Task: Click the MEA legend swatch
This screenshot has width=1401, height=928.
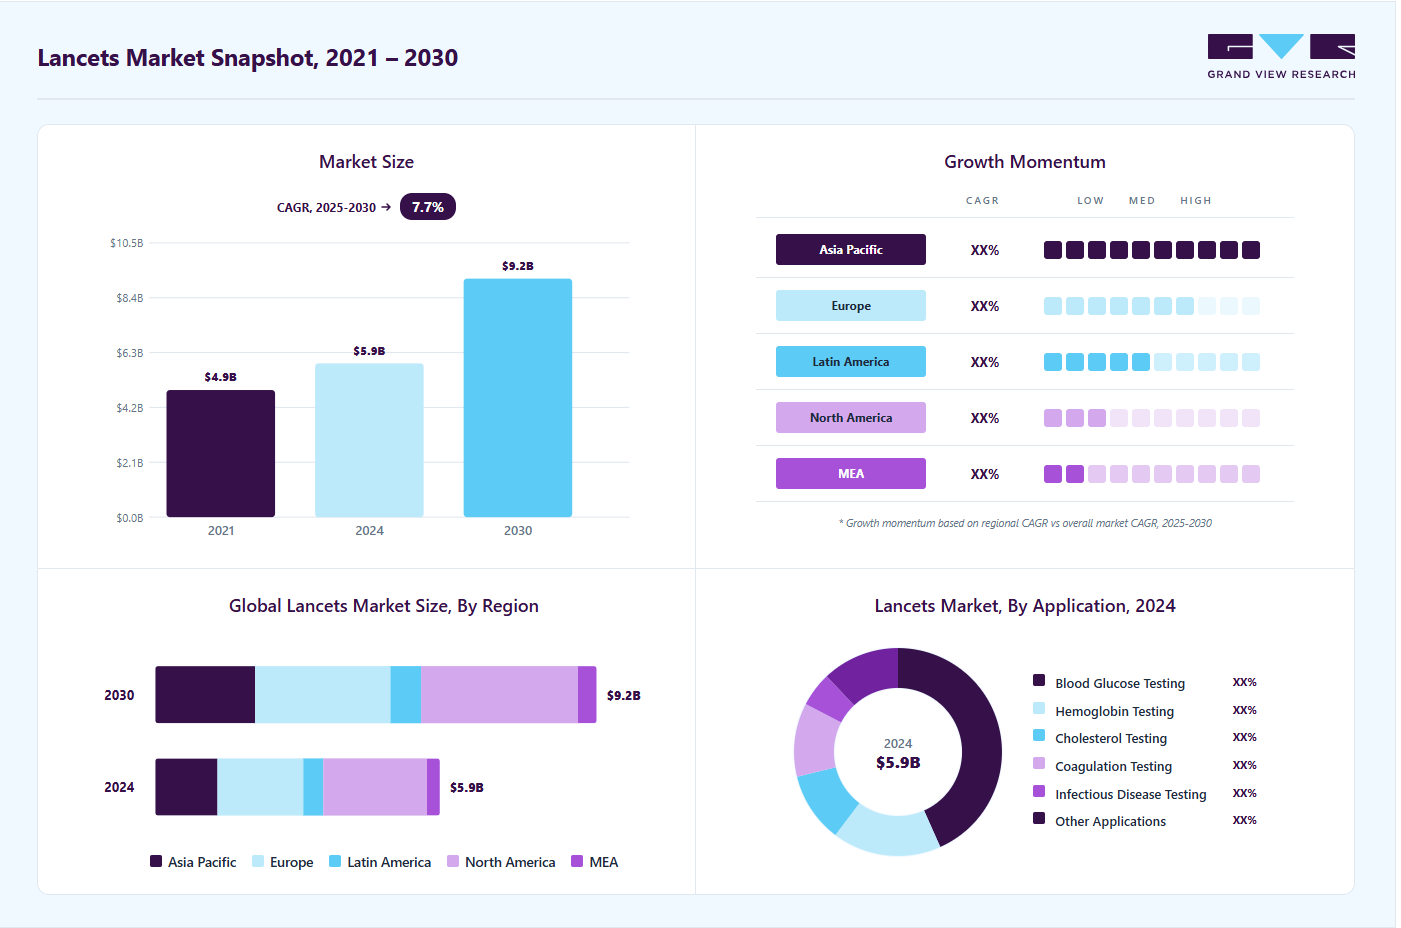Action: [577, 861]
